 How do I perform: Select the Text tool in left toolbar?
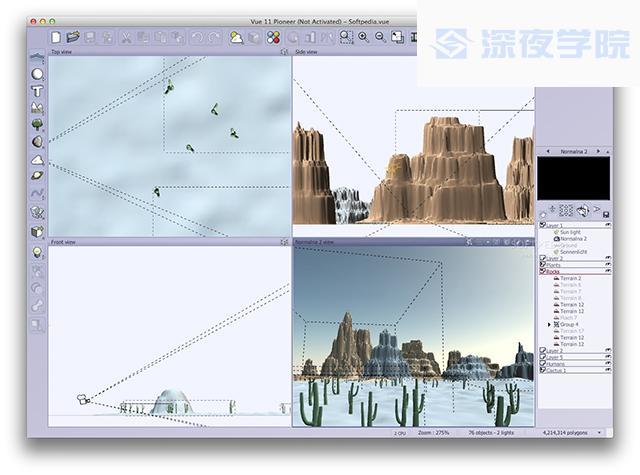tap(37, 91)
